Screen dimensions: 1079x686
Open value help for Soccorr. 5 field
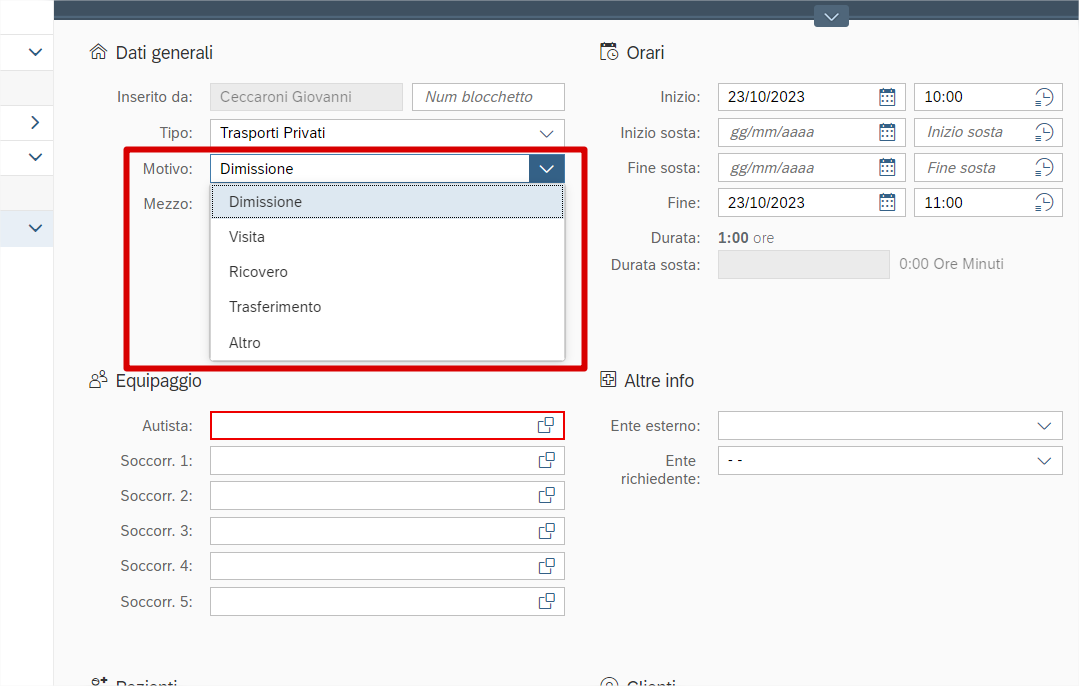(x=546, y=602)
